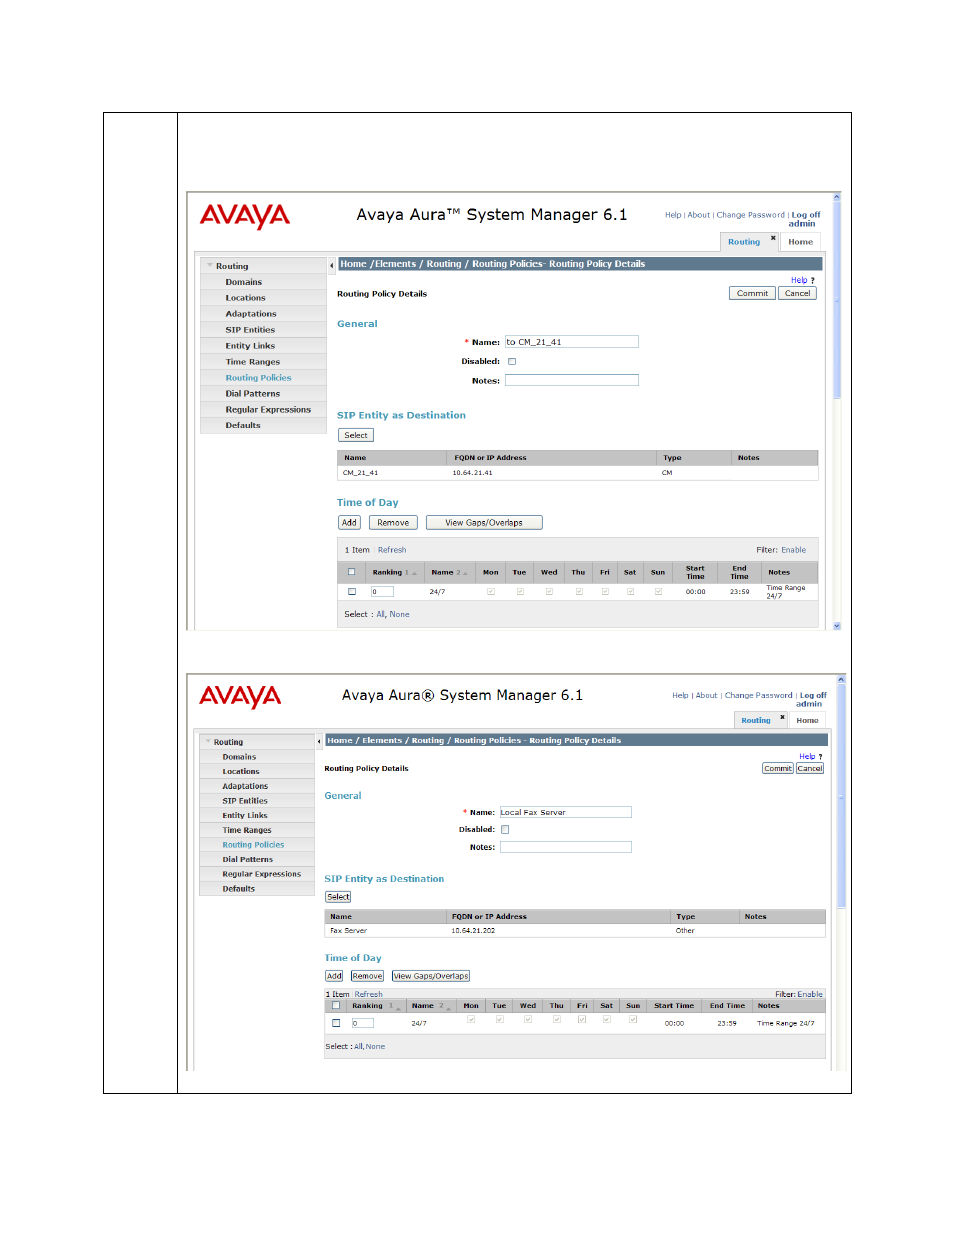Click Ranking value box in upper 24/7 row
Viewport: 954px width, 1235px height.
tap(383, 592)
